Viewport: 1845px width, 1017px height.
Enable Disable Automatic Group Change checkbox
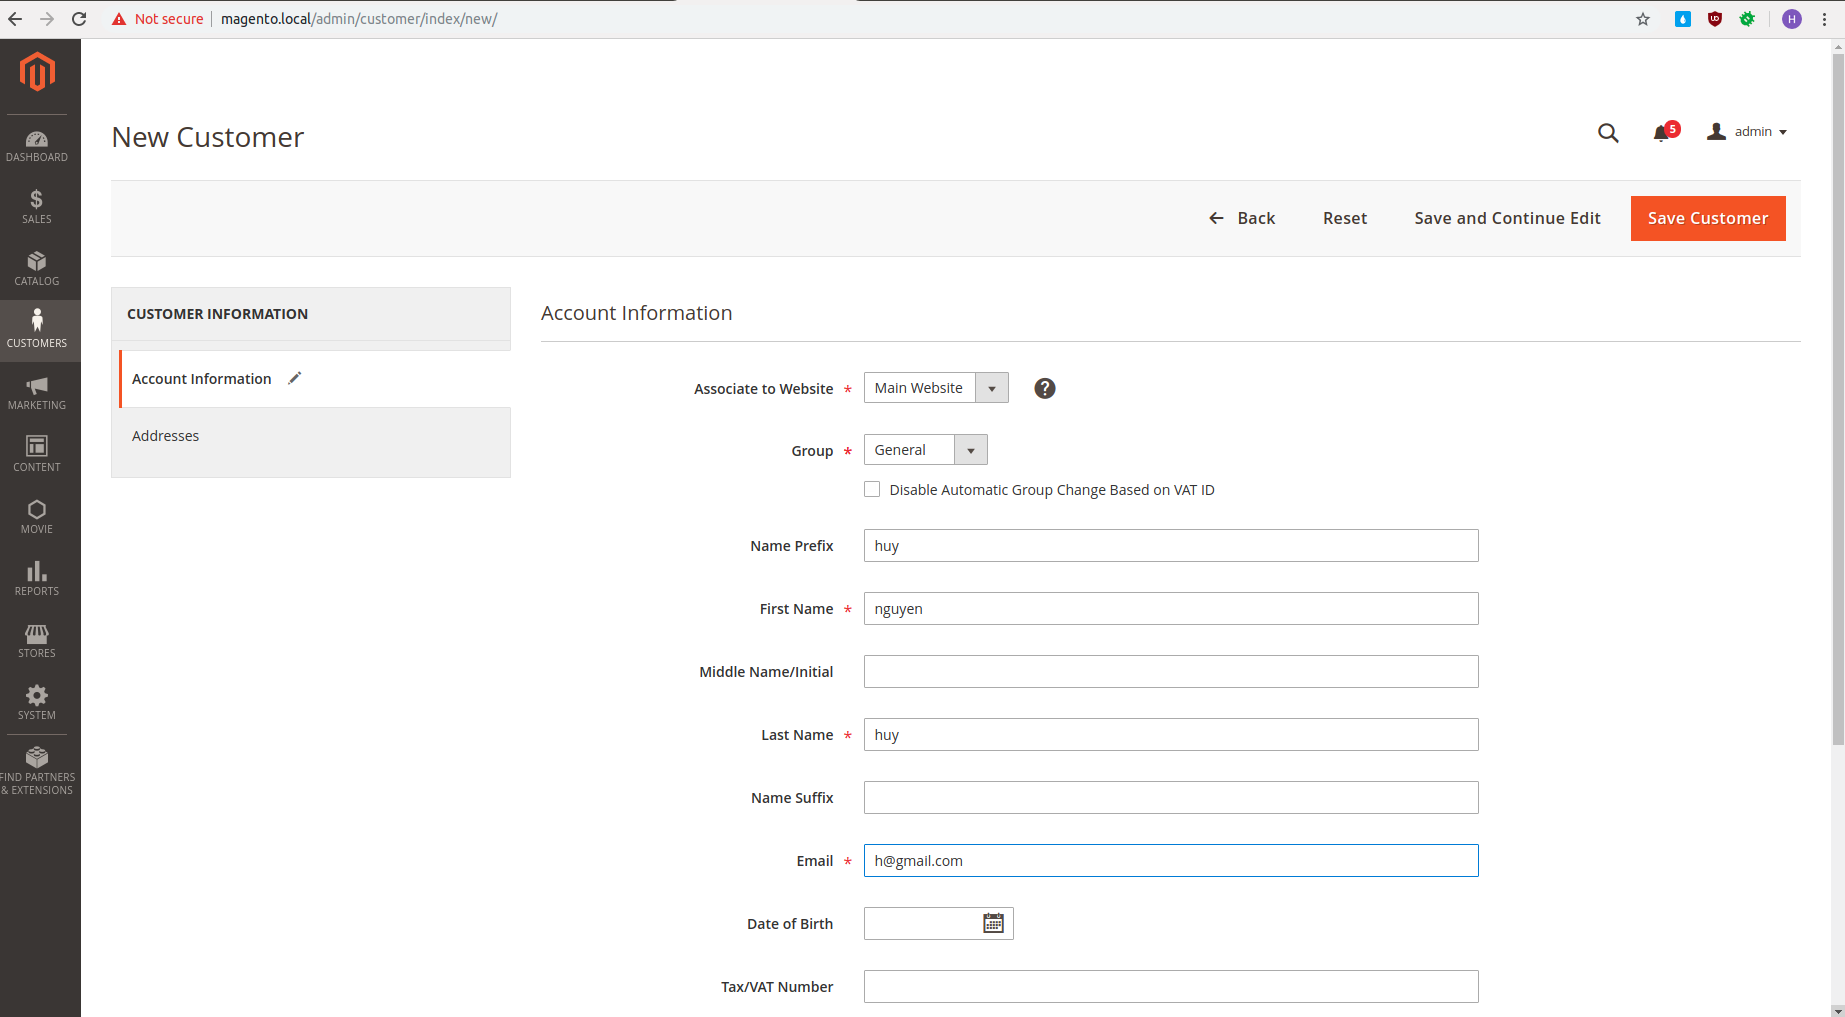click(x=872, y=489)
